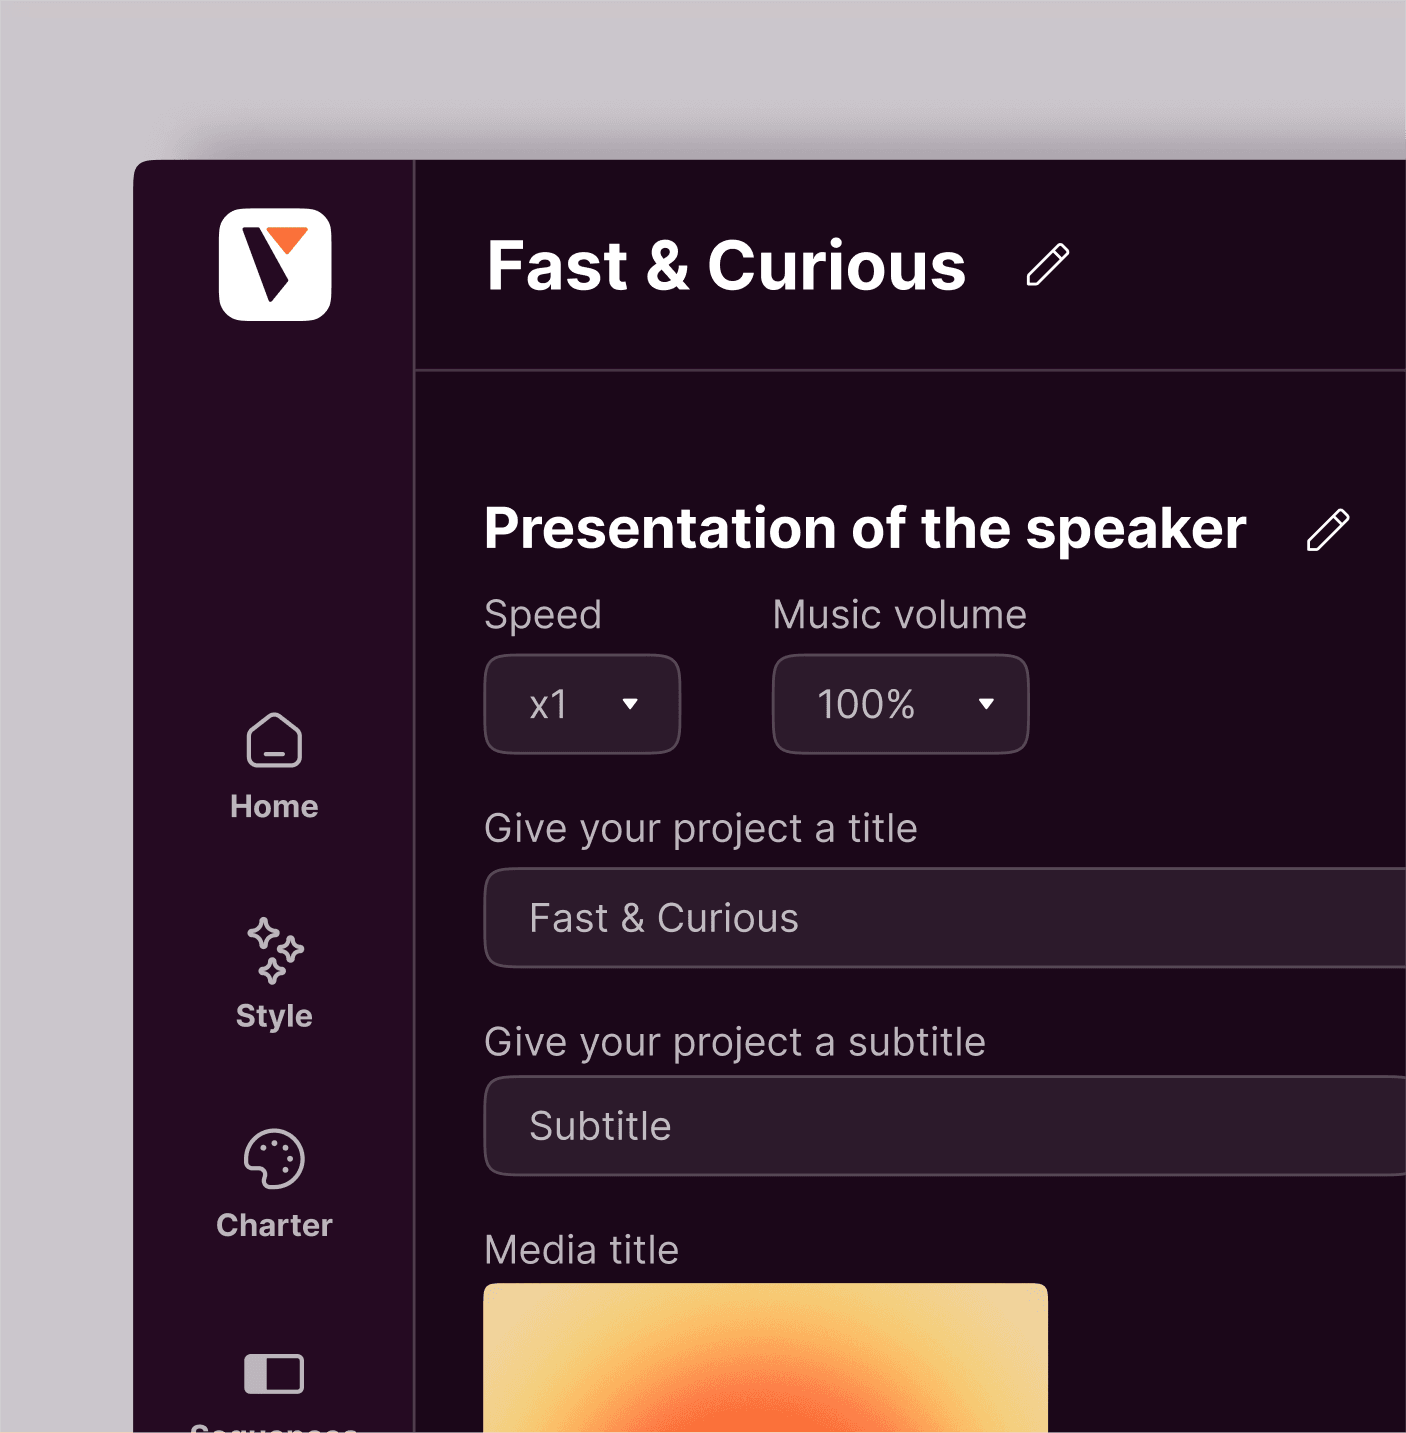This screenshot has width=1406, height=1433.
Task: Edit the Presentation of the speaker heading via pencil
Action: (x=1327, y=530)
